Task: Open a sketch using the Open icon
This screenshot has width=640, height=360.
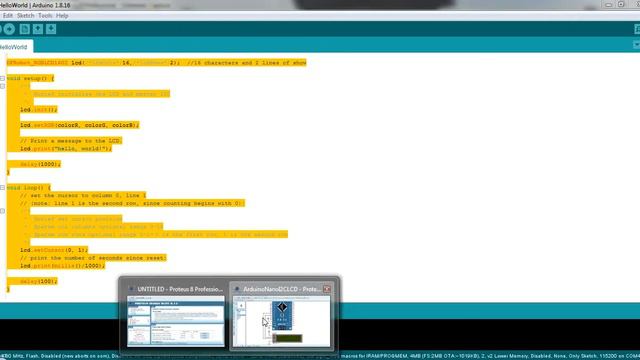Action: pyautogui.click(x=38, y=29)
